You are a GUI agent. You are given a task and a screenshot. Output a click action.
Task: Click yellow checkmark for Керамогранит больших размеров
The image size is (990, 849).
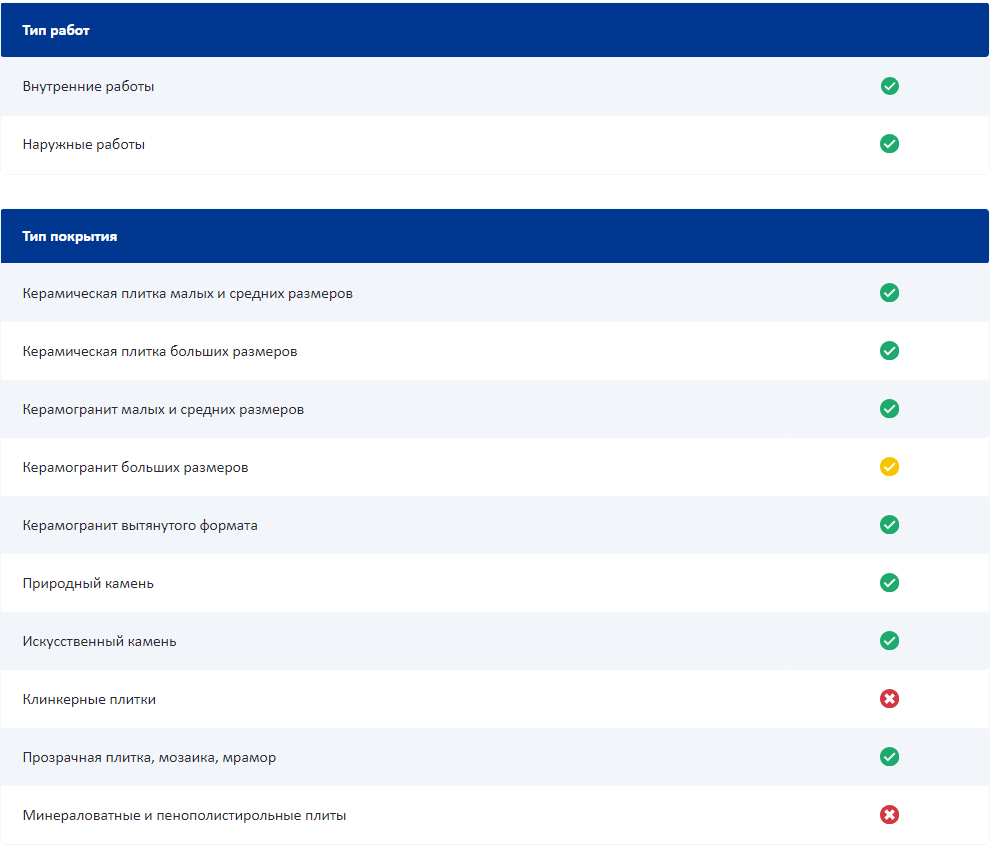pyautogui.click(x=889, y=467)
